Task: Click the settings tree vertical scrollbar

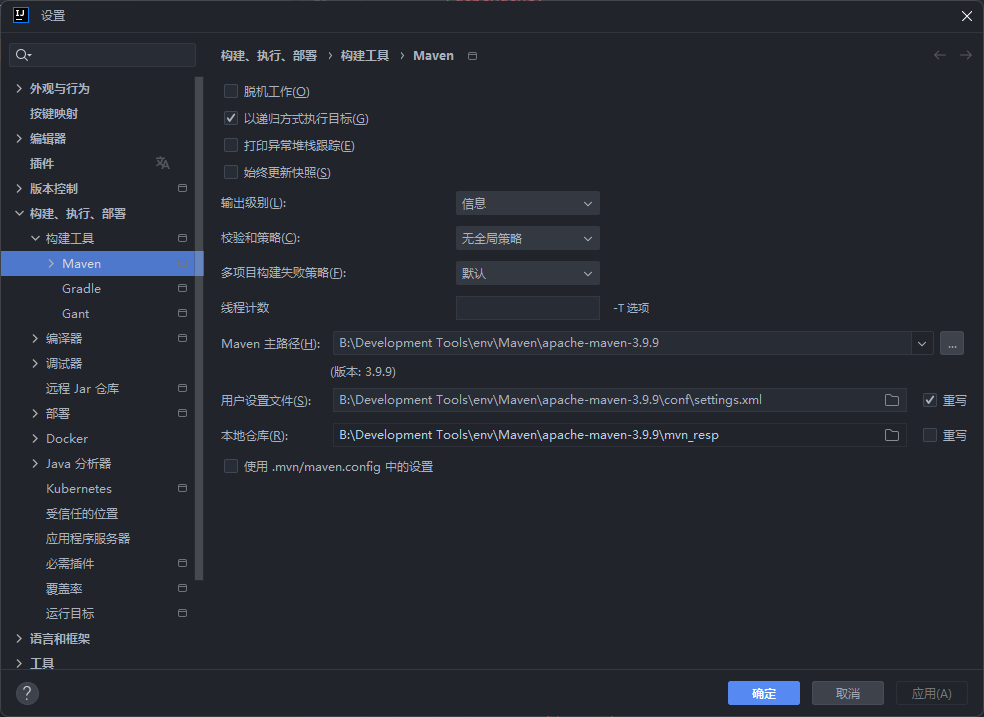Action: pyautogui.click(x=199, y=328)
